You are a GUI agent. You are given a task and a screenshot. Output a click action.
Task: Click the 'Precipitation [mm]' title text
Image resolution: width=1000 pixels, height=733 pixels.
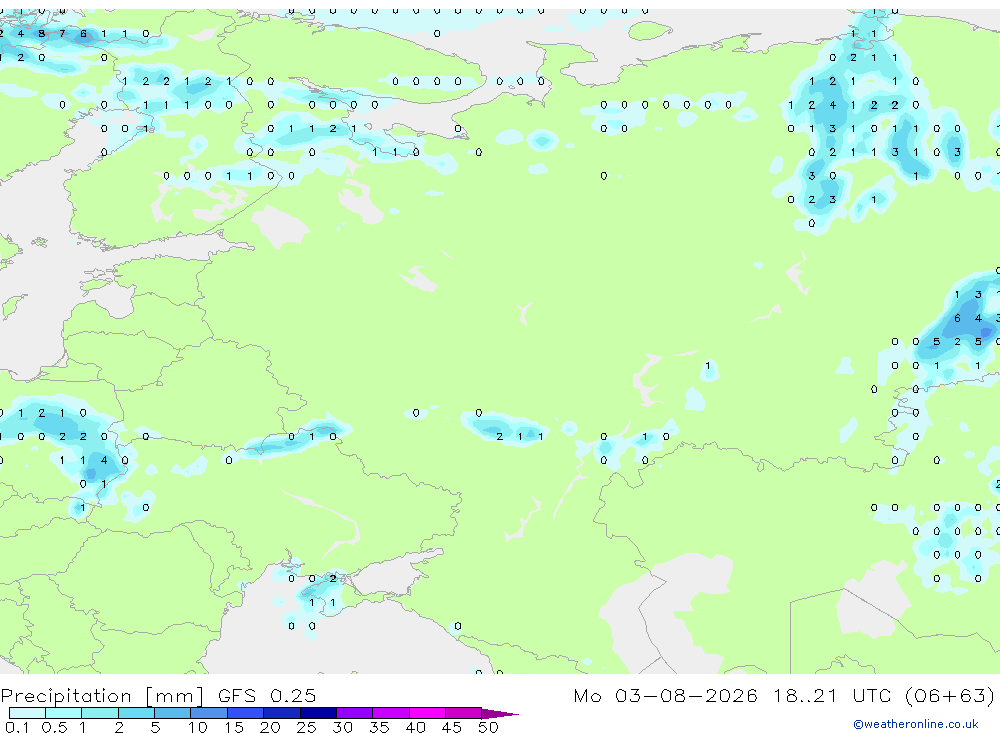(x=102, y=695)
